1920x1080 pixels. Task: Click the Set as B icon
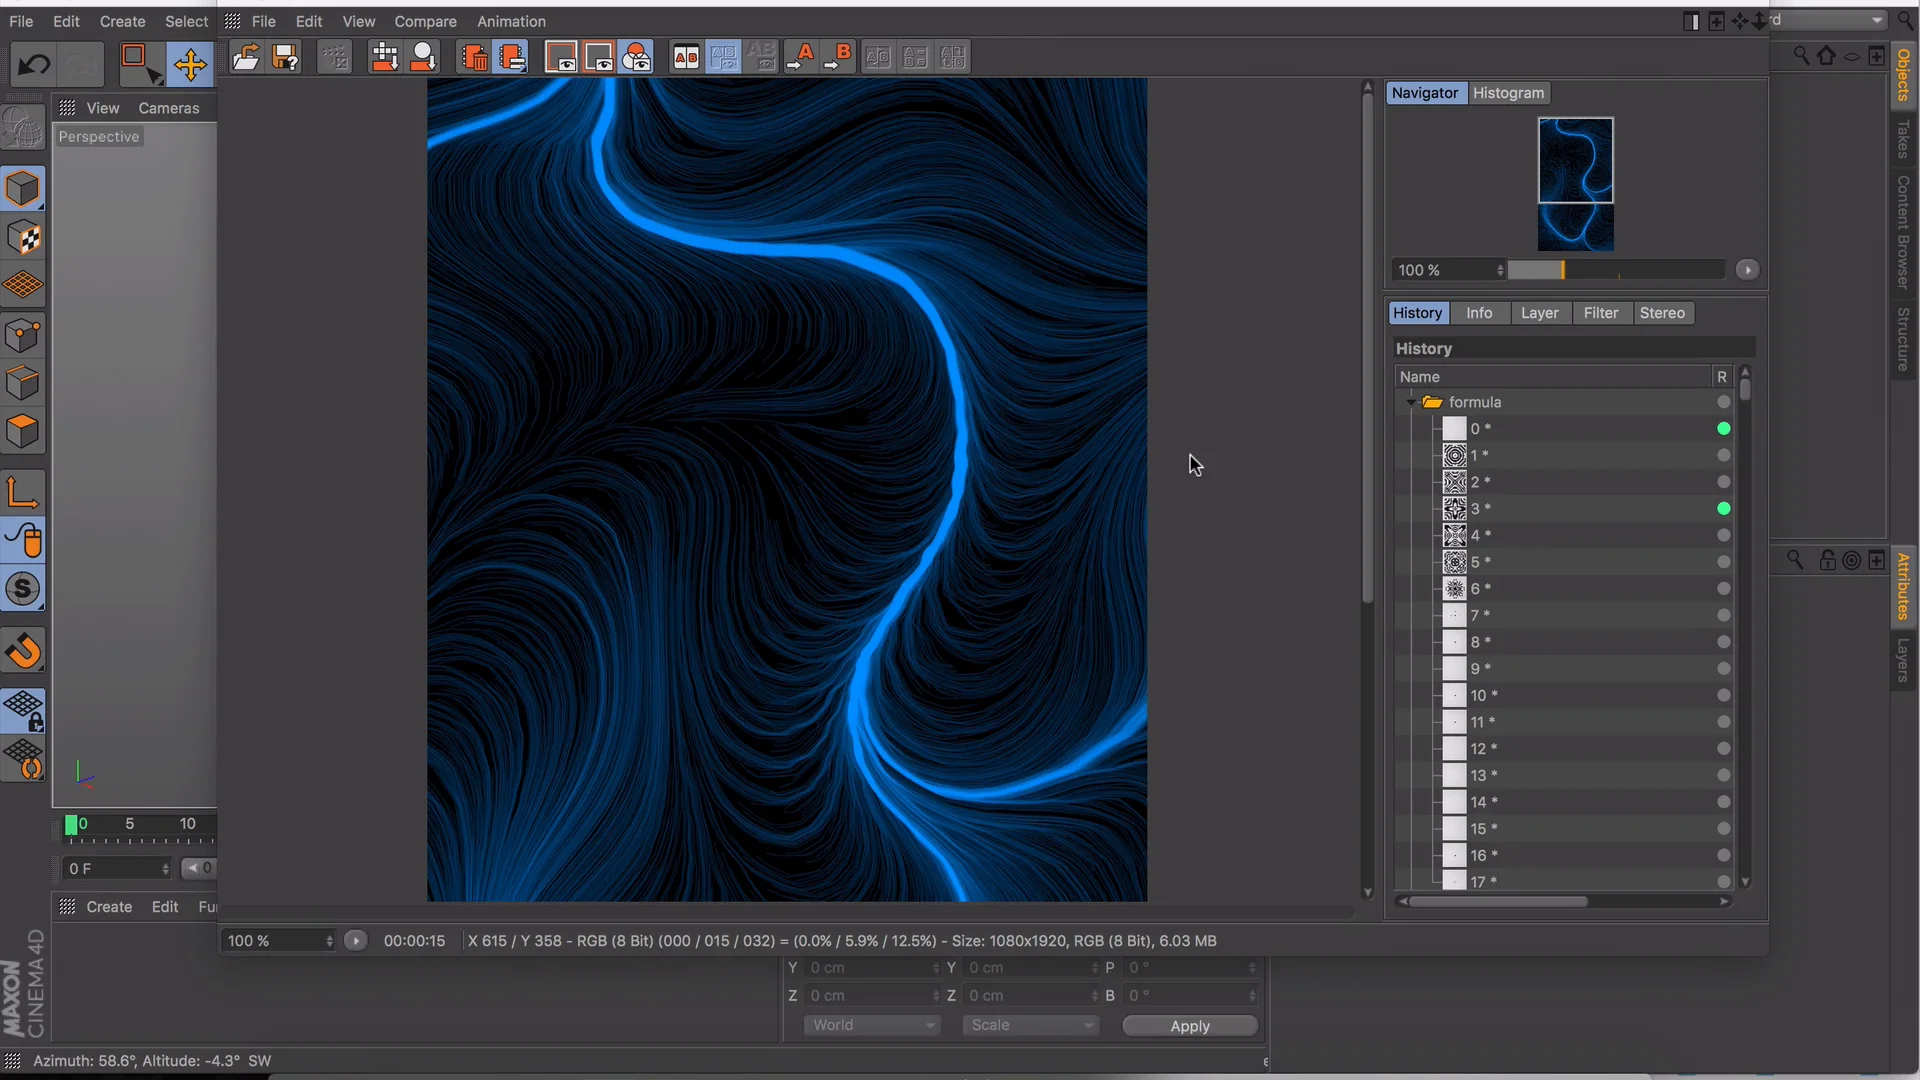click(x=839, y=58)
